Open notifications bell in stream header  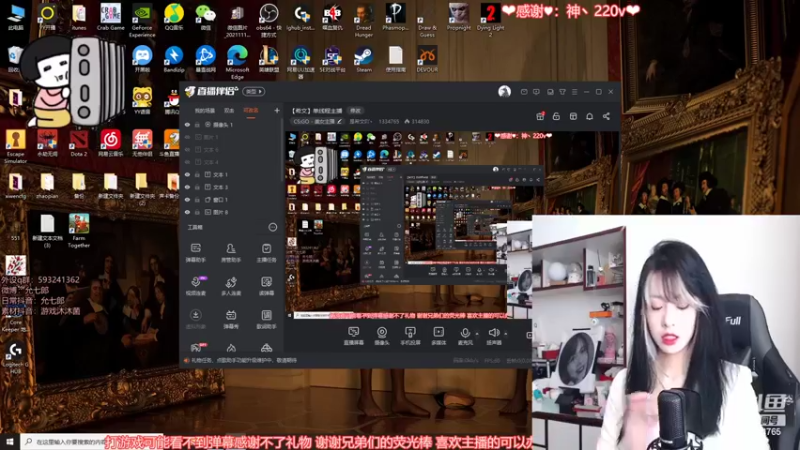click(589, 116)
